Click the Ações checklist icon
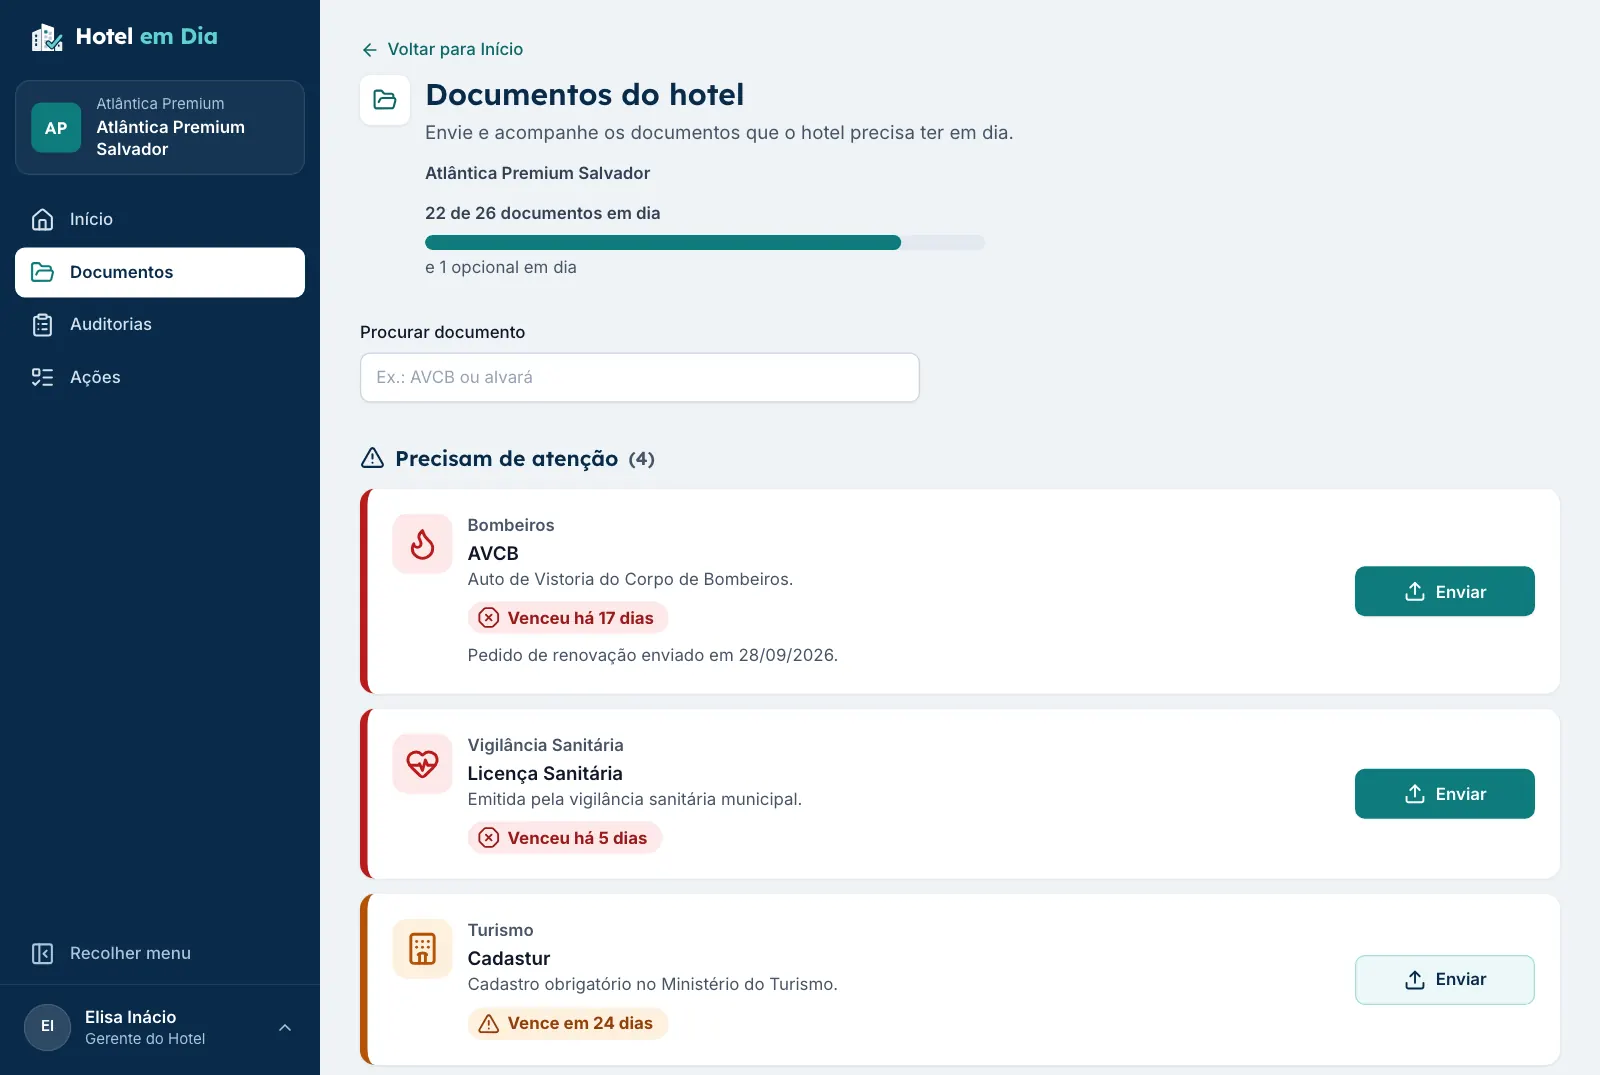1600x1075 pixels. point(42,377)
